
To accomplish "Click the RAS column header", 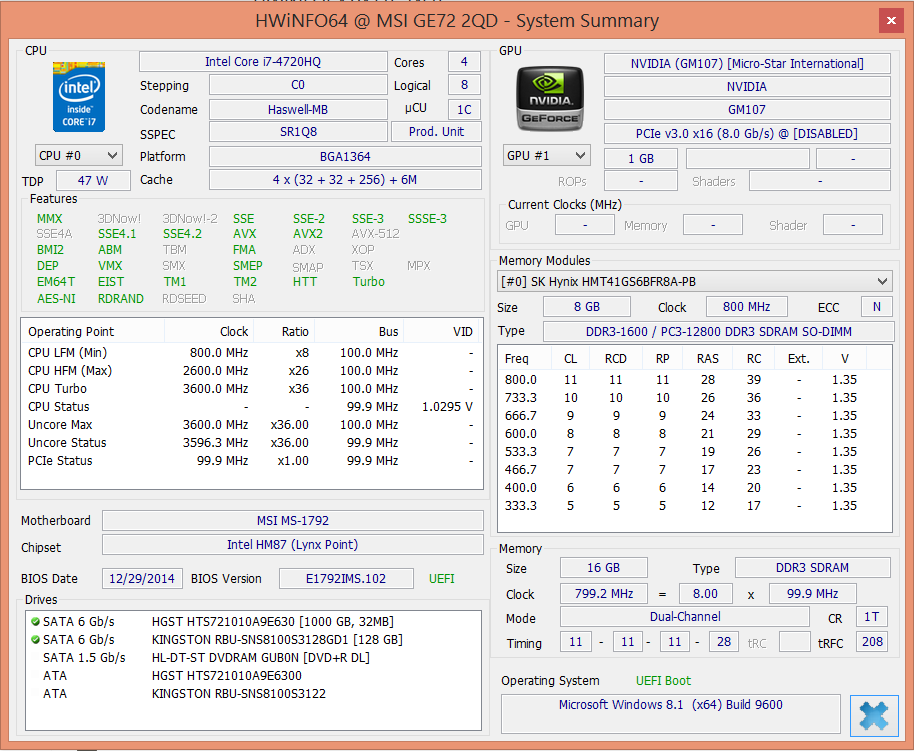I will 708,359.
